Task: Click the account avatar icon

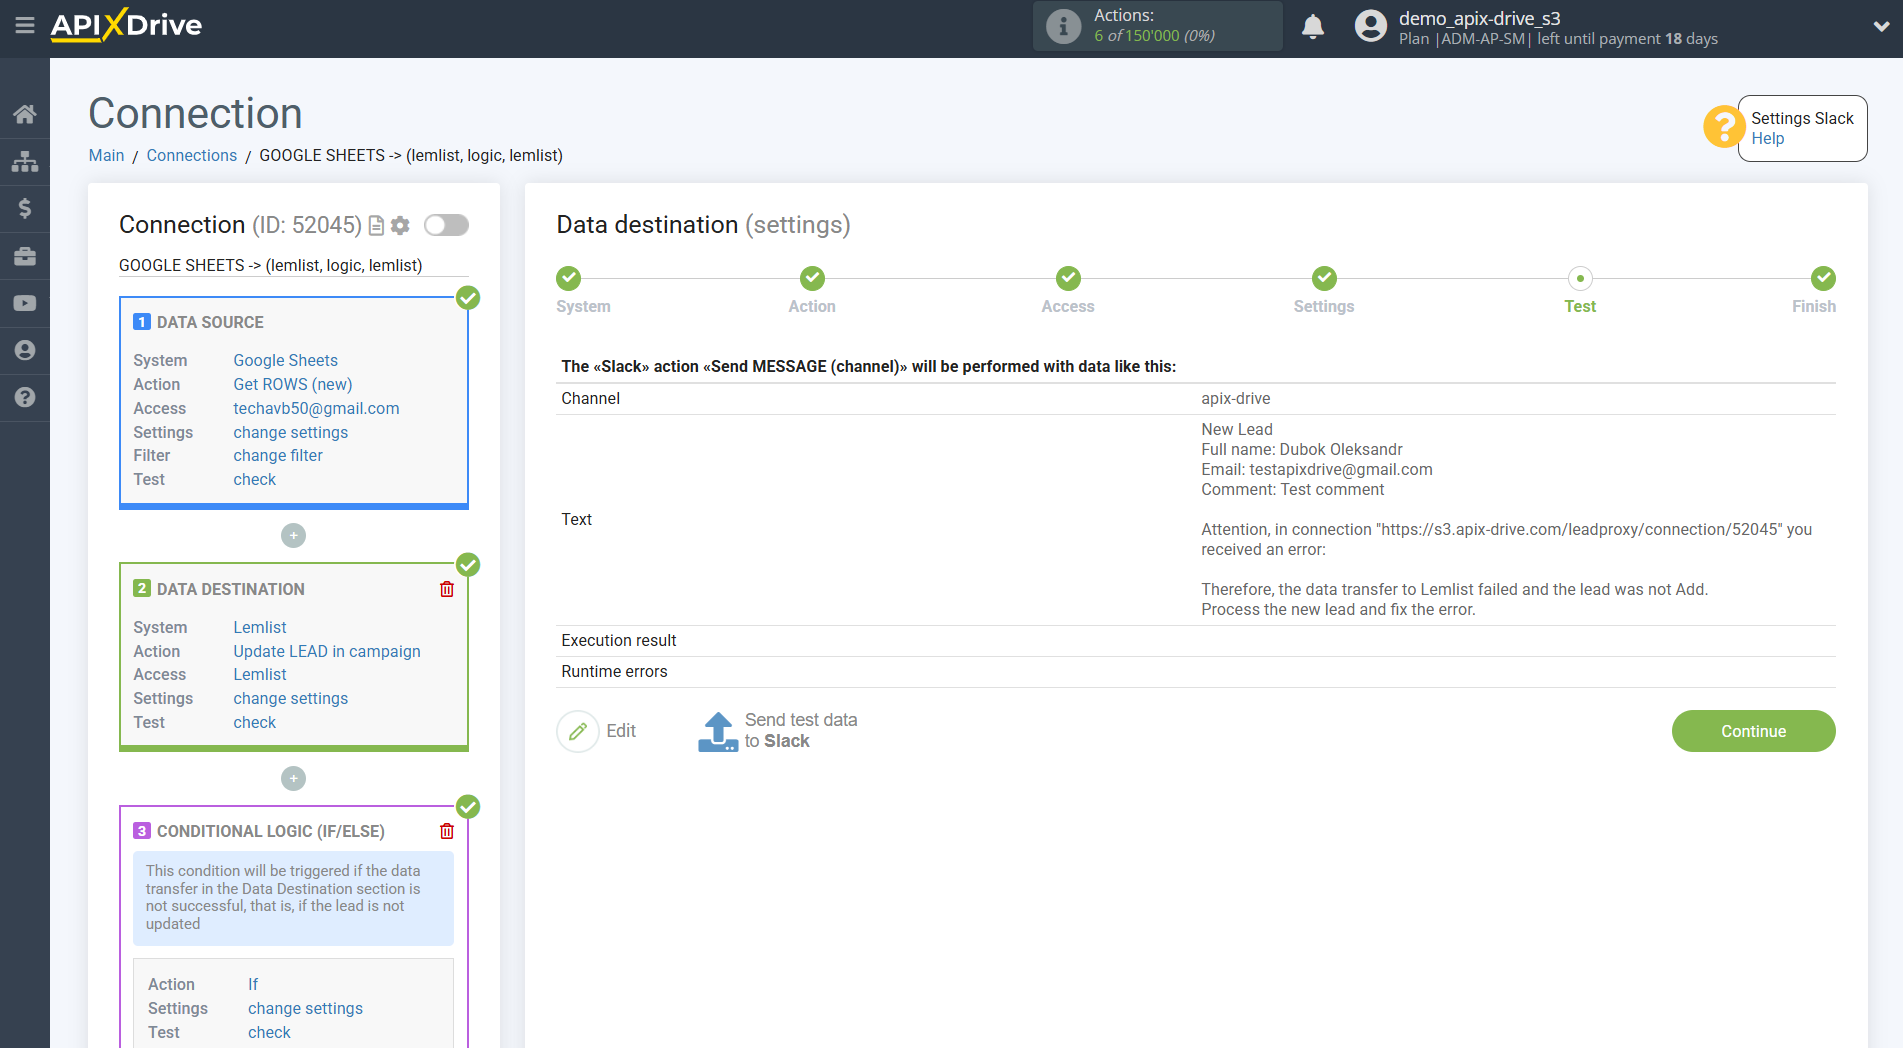Action: (1371, 26)
